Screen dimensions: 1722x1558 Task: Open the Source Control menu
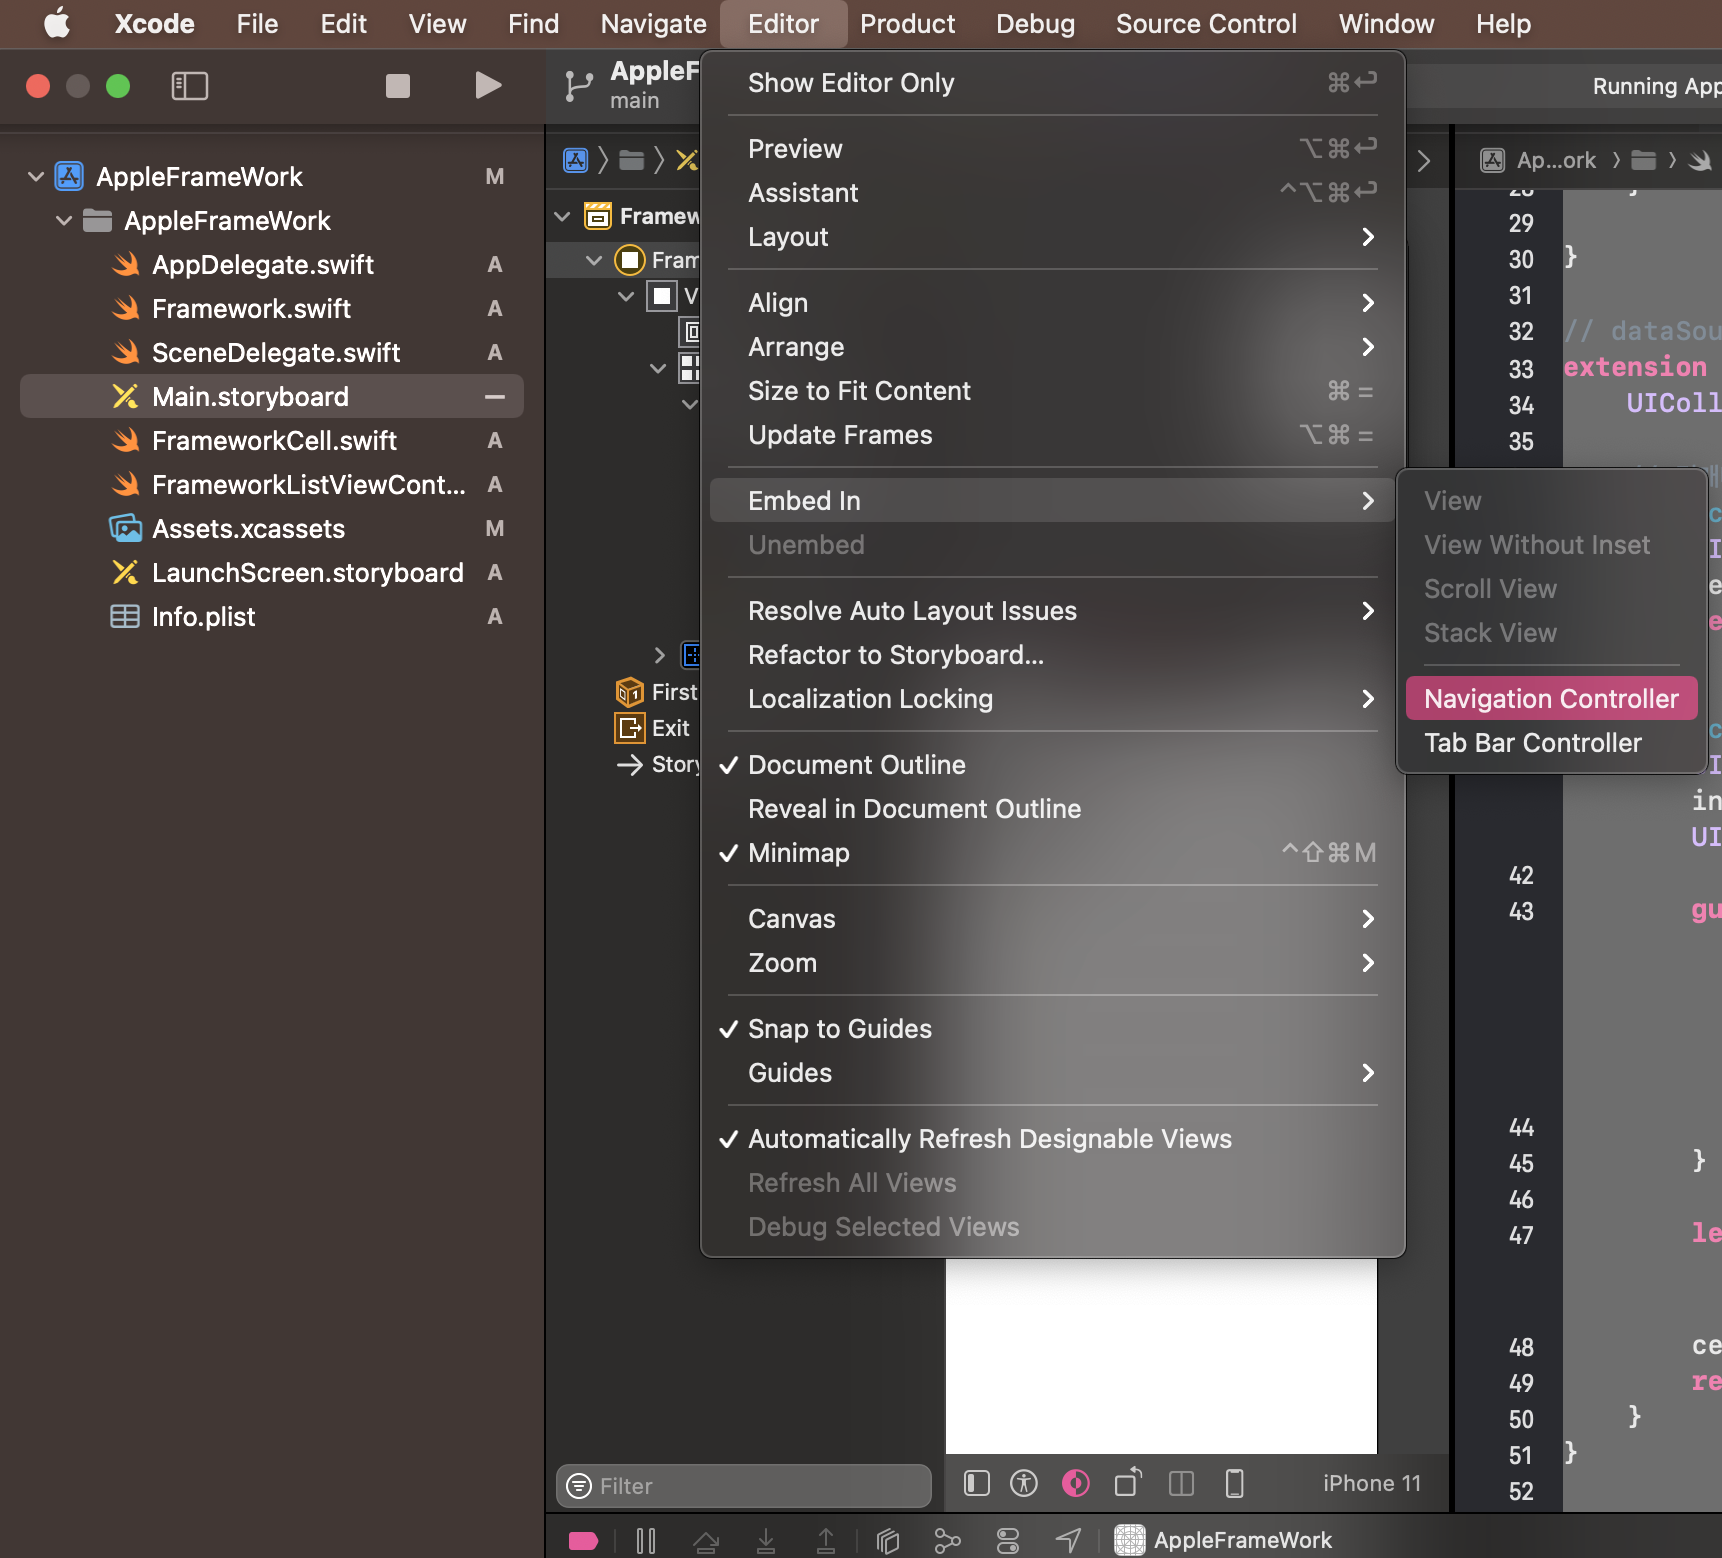click(x=1206, y=24)
